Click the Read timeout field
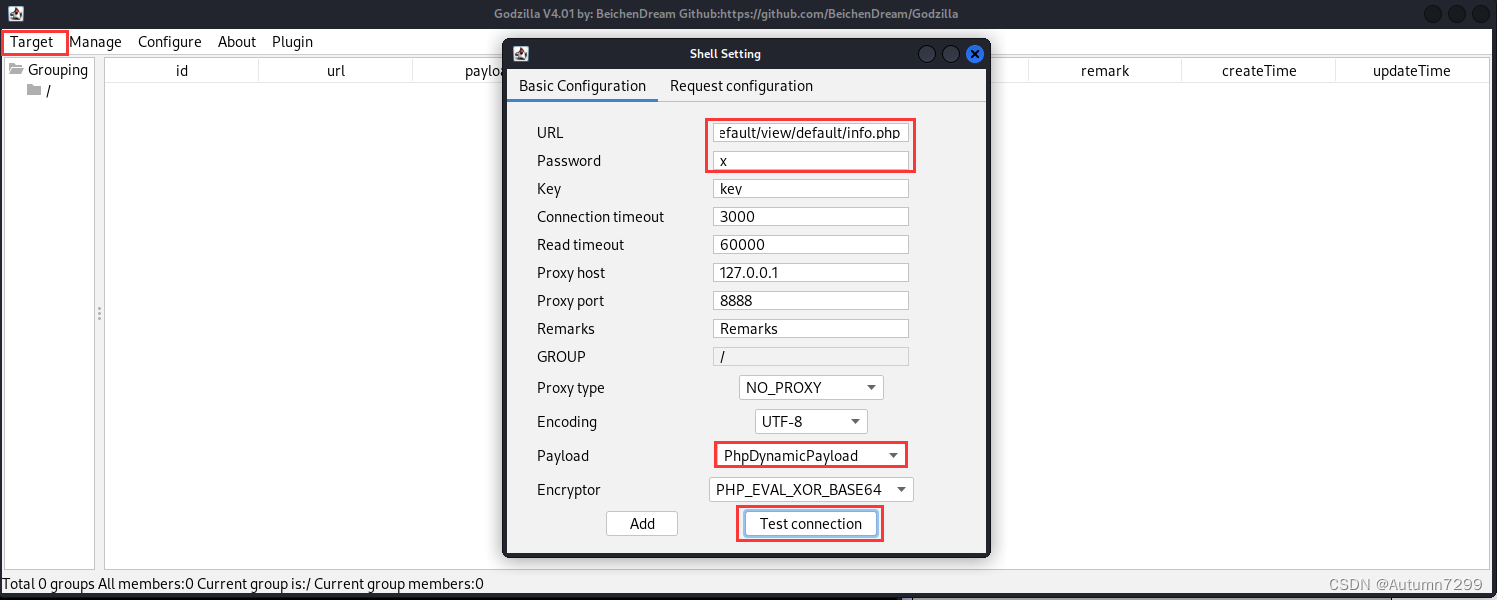The height and width of the screenshot is (600, 1497). 811,245
